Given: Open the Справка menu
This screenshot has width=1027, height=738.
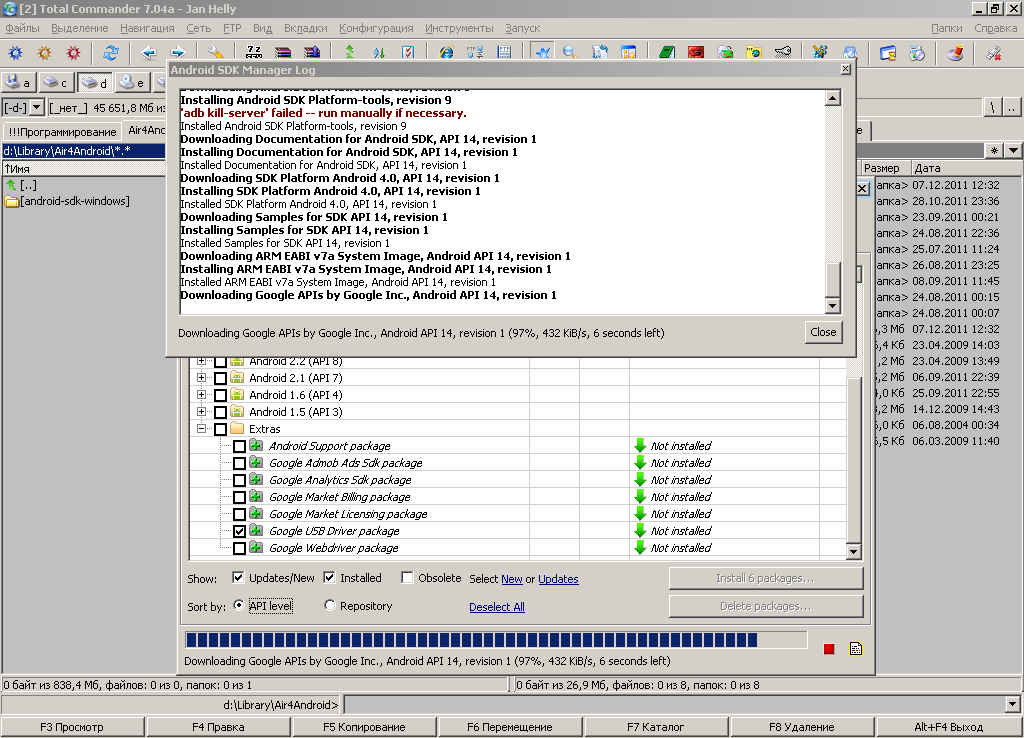Looking at the screenshot, I should coord(996,28).
